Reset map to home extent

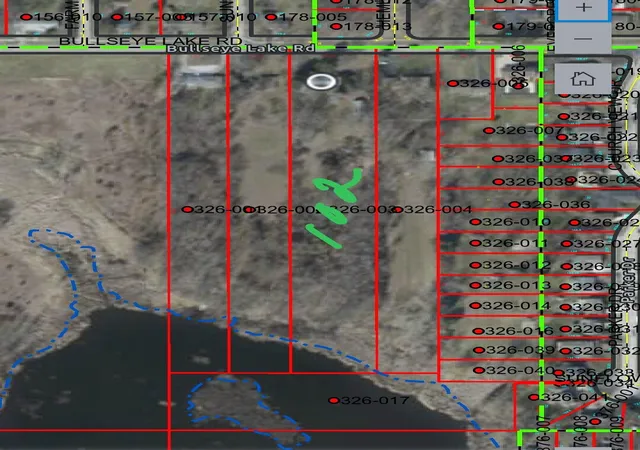583,78
